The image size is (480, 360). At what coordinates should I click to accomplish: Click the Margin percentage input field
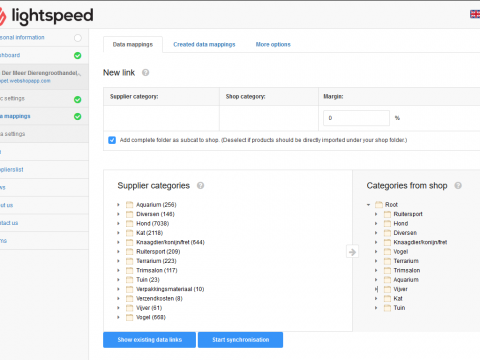(x=356, y=118)
